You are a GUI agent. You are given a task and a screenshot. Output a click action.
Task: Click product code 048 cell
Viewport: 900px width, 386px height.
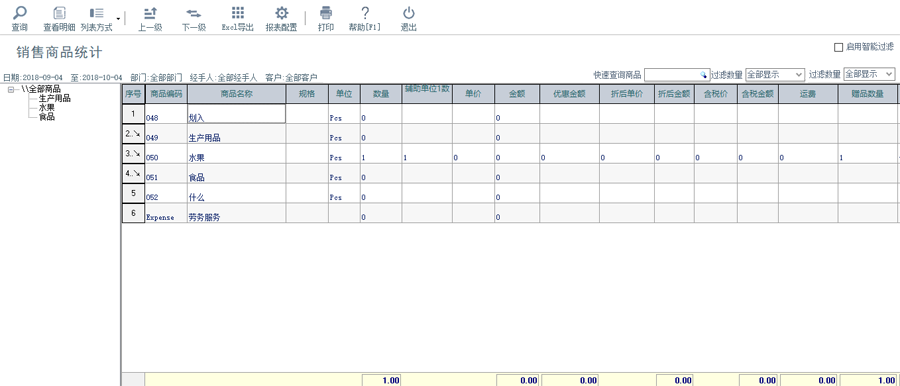coord(166,114)
